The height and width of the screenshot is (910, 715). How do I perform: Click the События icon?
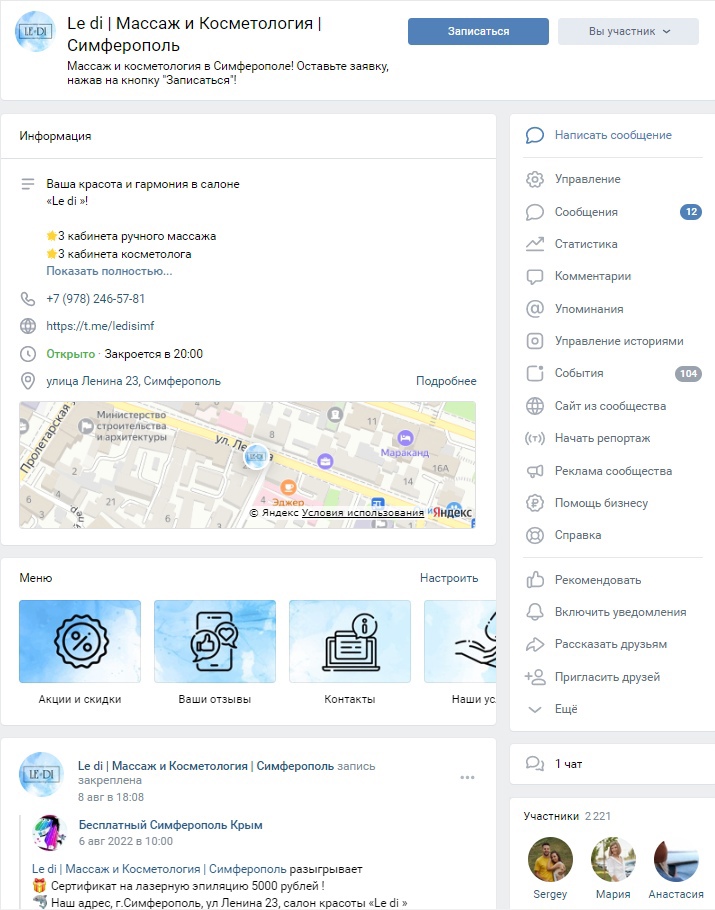[x=535, y=373]
